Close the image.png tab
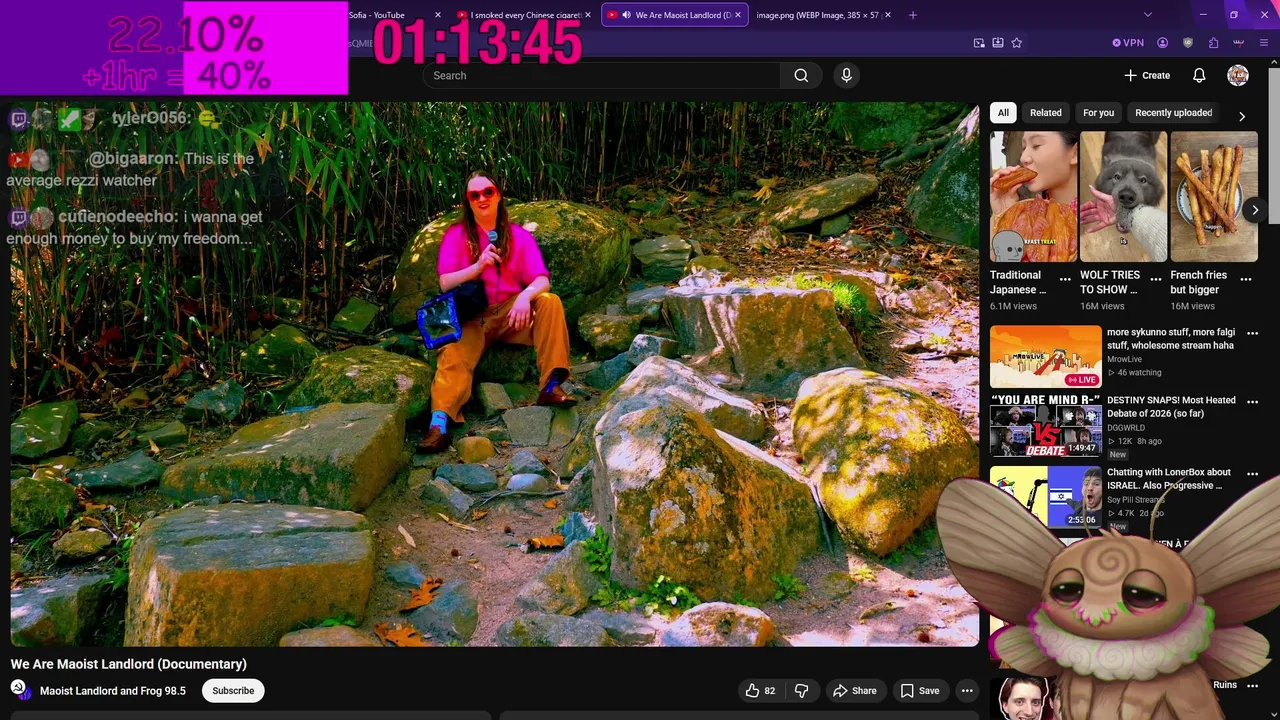 tap(889, 15)
